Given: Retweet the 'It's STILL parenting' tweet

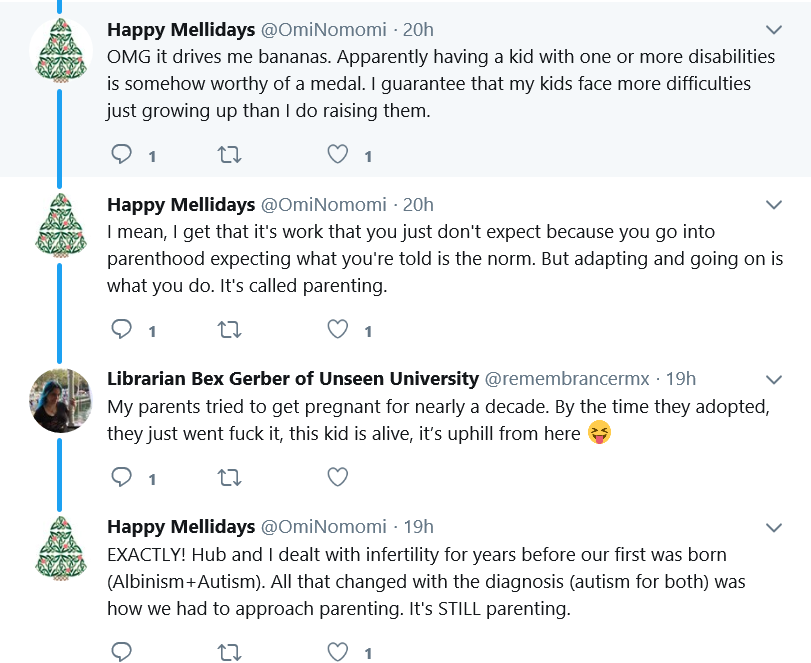Looking at the screenshot, I should [x=229, y=652].
